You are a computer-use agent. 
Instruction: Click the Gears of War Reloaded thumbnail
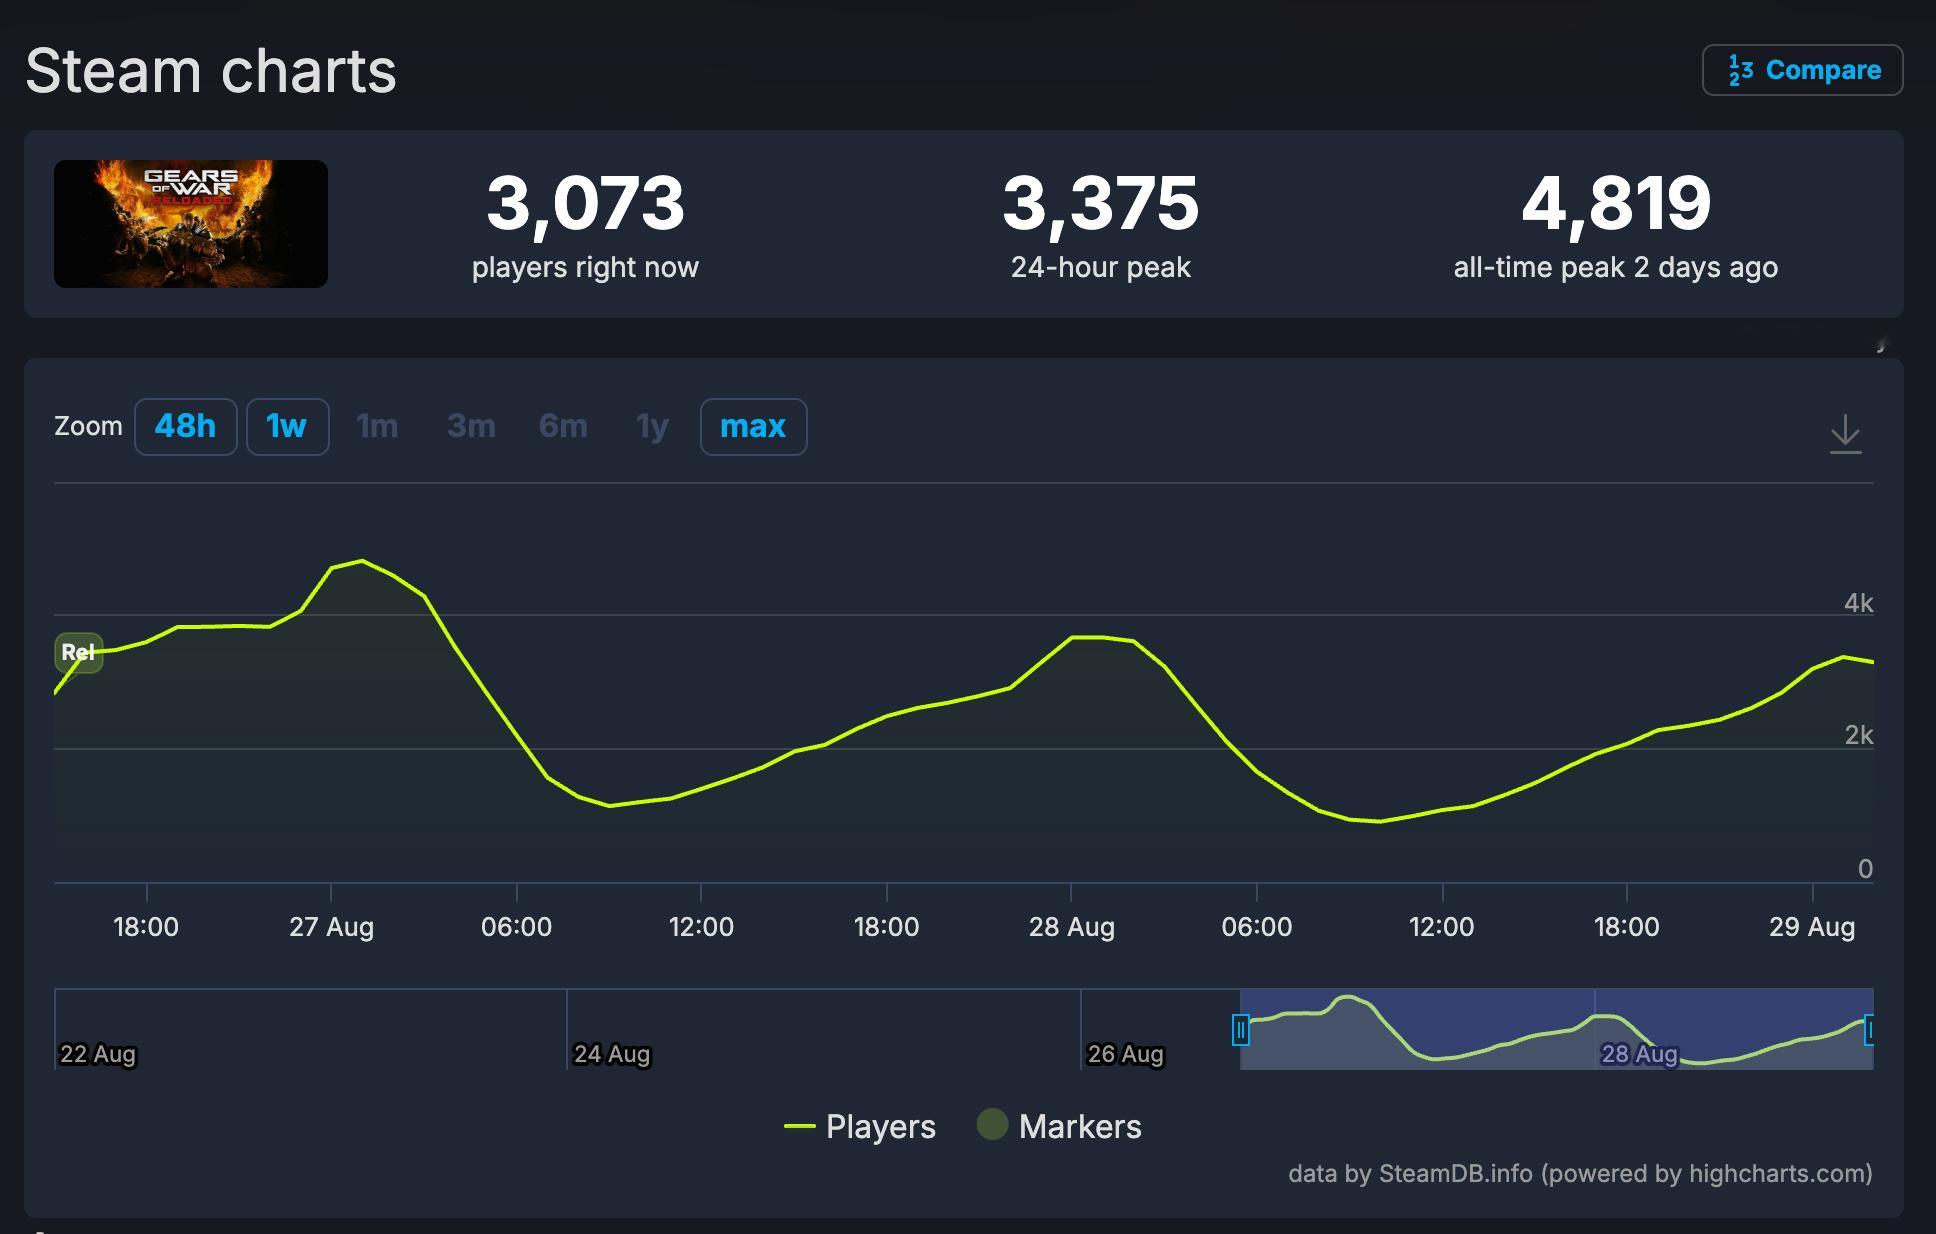pos(191,224)
